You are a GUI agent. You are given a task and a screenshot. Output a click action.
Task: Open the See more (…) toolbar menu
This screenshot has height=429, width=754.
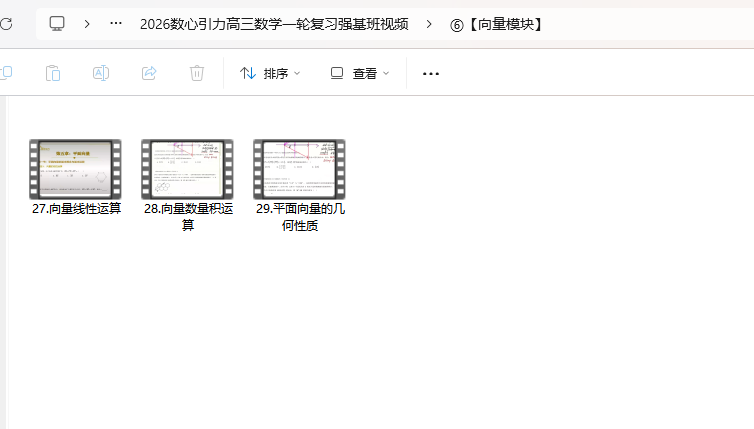tap(431, 73)
